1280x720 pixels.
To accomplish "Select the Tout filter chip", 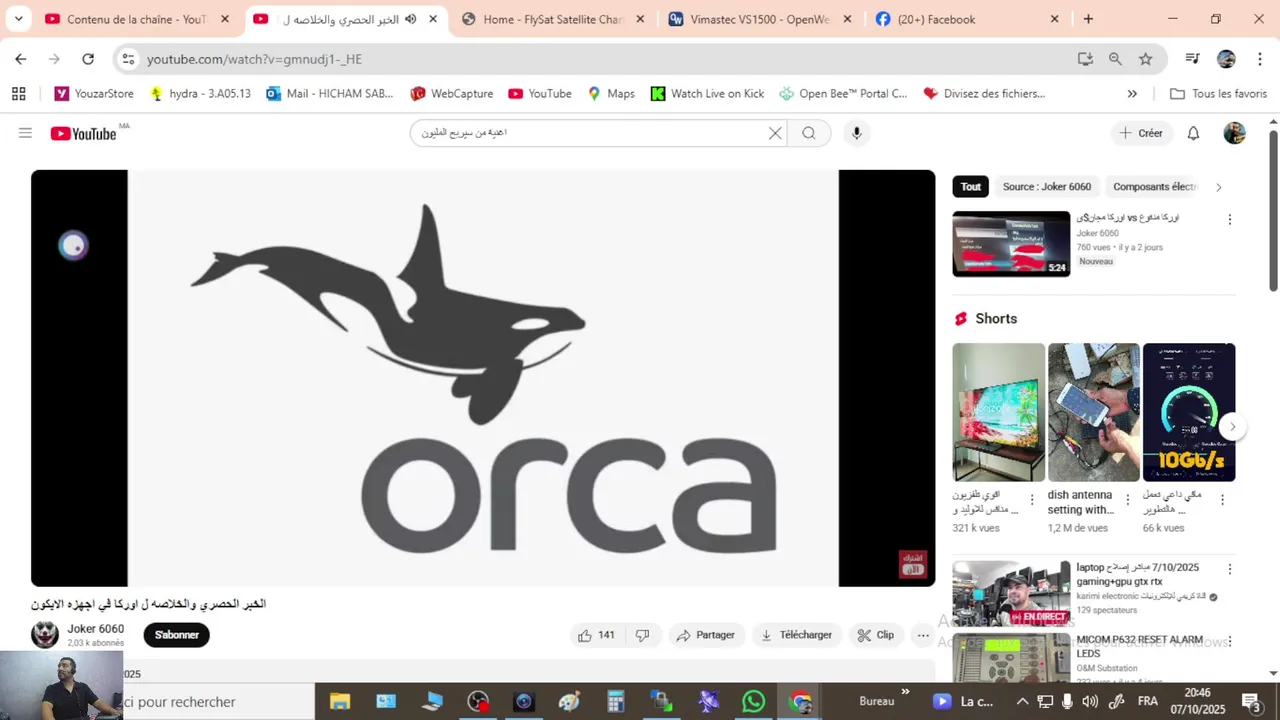I will (x=971, y=187).
